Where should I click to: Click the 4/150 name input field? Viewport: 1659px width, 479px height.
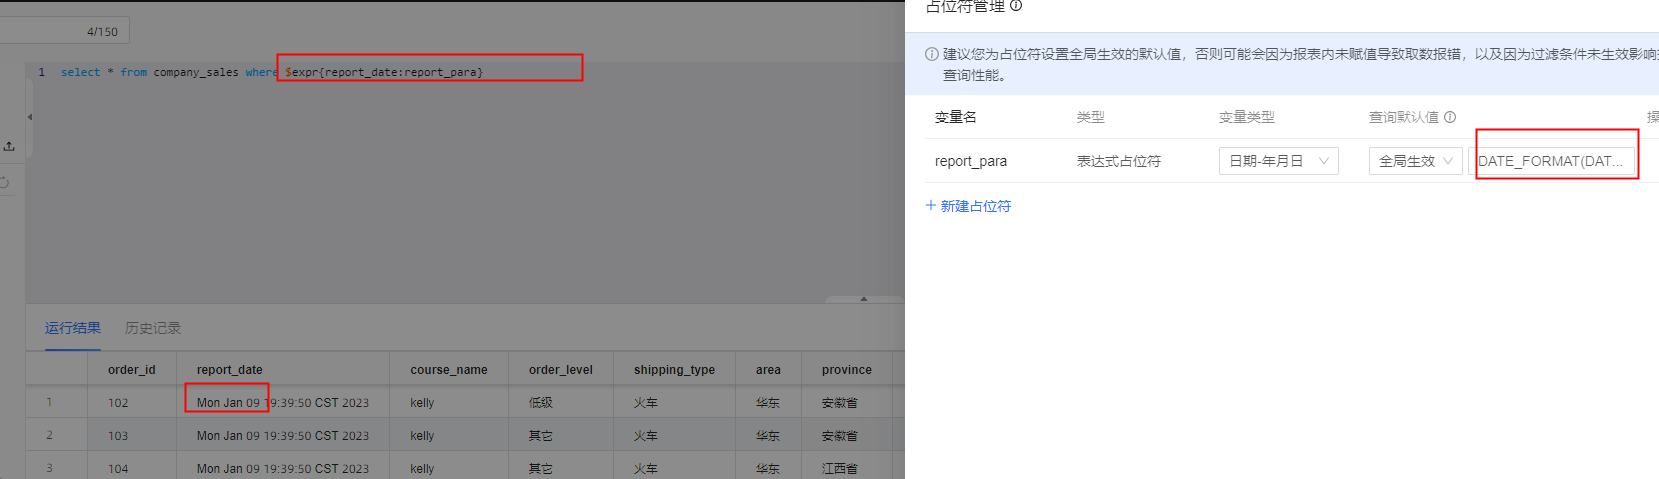click(x=64, y=31)
